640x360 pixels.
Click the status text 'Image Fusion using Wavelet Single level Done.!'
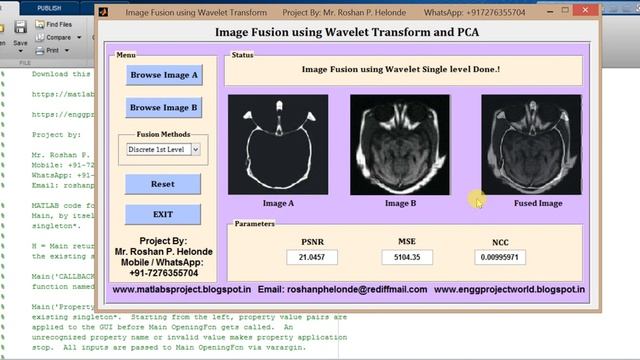pyautogui.click(x=400, y=69)
